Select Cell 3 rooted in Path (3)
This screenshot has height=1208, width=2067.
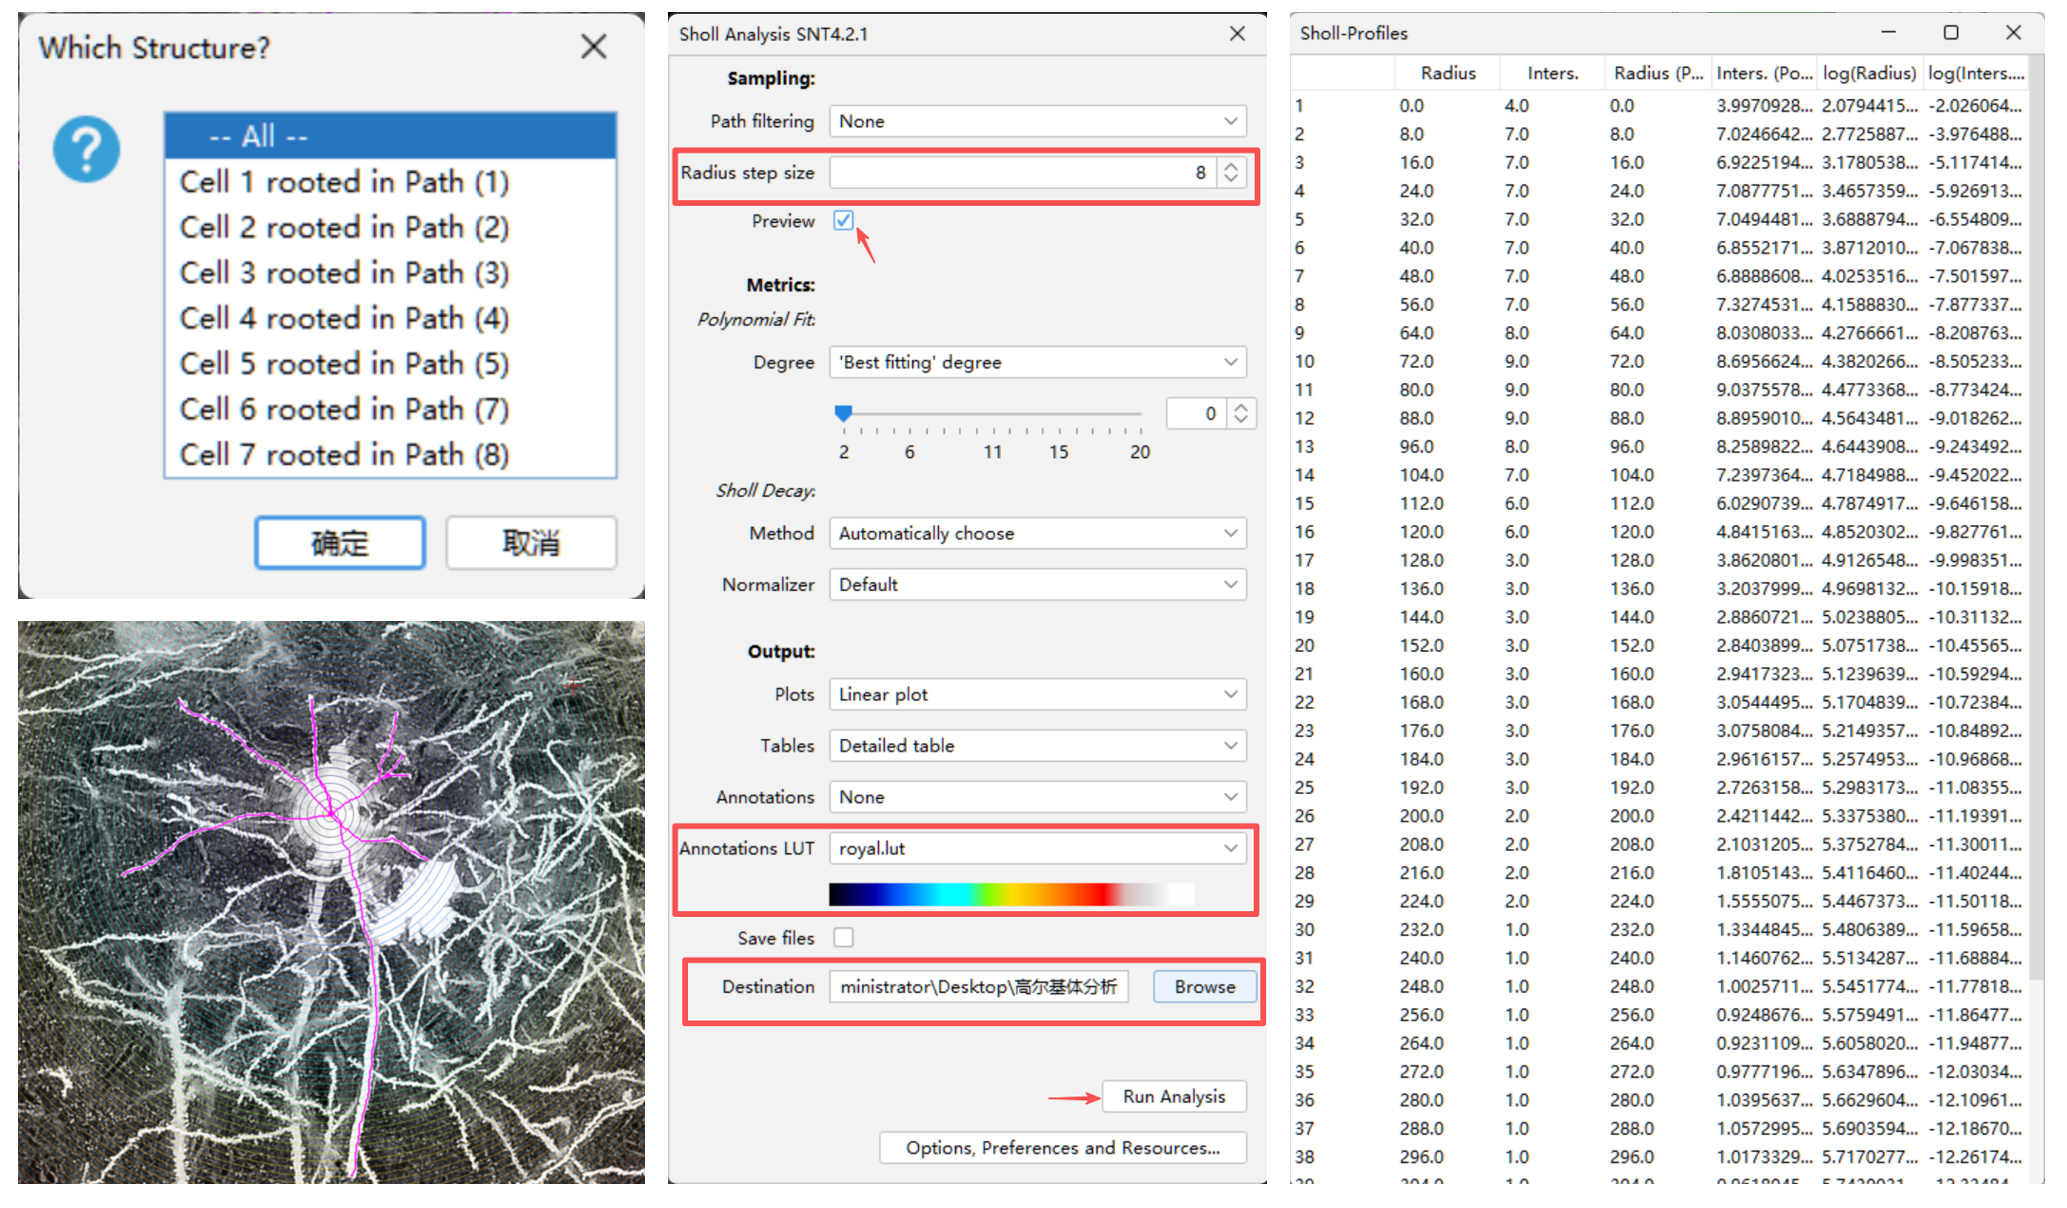[x=344, y=273]
